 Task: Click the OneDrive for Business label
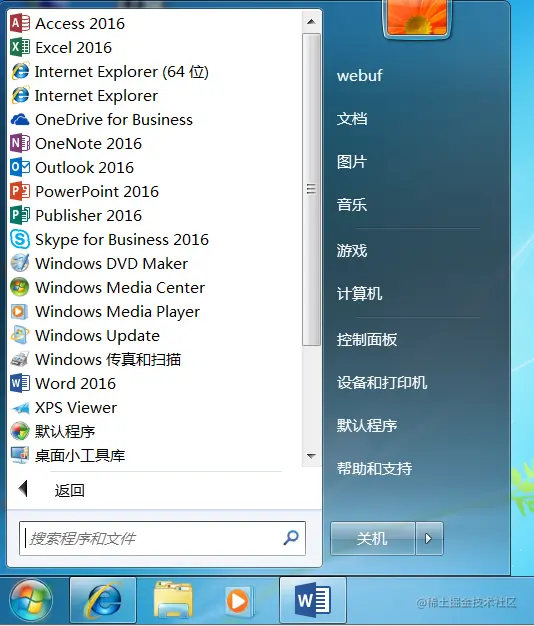pos(114,120)
